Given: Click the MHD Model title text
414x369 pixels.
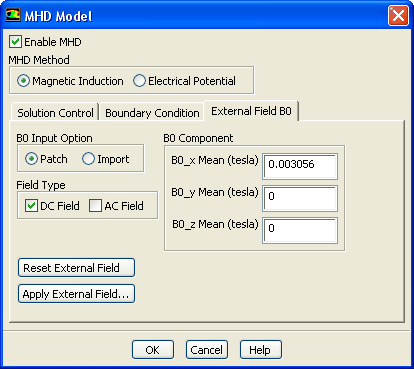Looking at the screenshot, I should [58, 16].
